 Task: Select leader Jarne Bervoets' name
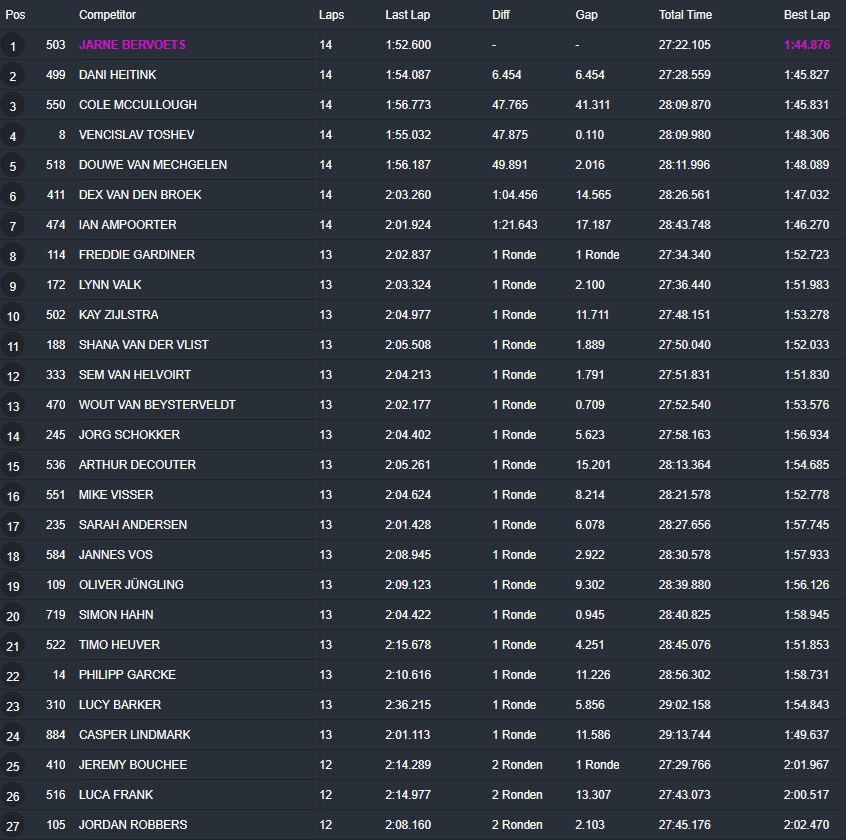click(x=132, y=45)
